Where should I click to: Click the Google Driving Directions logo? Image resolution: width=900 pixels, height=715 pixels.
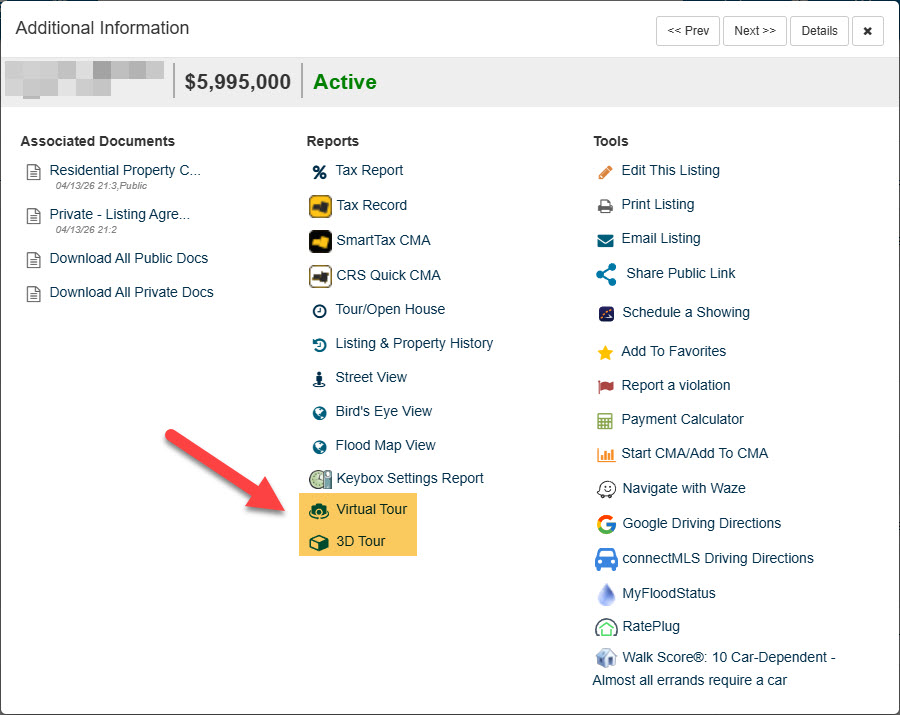pyautogui.click(x=606, y=524)
